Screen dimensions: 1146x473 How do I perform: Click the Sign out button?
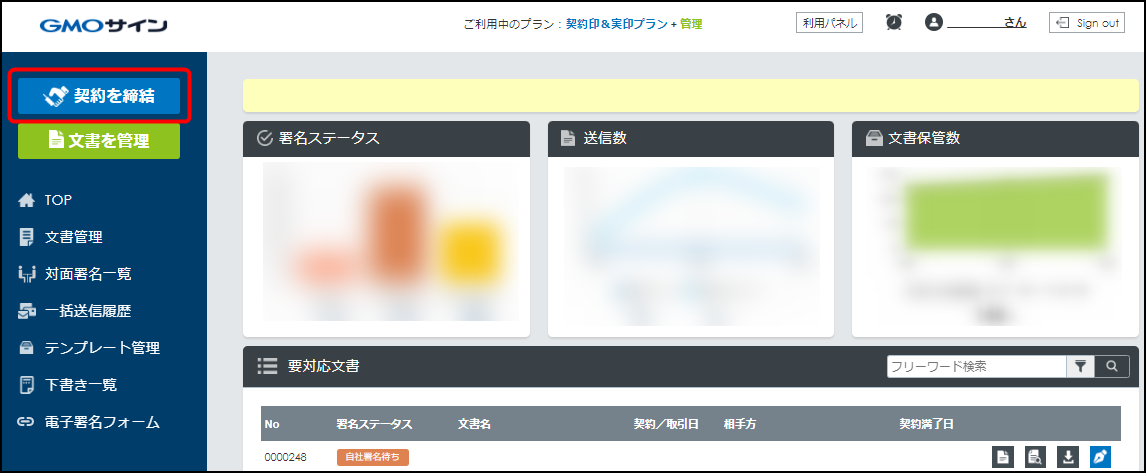[1087, 23]
